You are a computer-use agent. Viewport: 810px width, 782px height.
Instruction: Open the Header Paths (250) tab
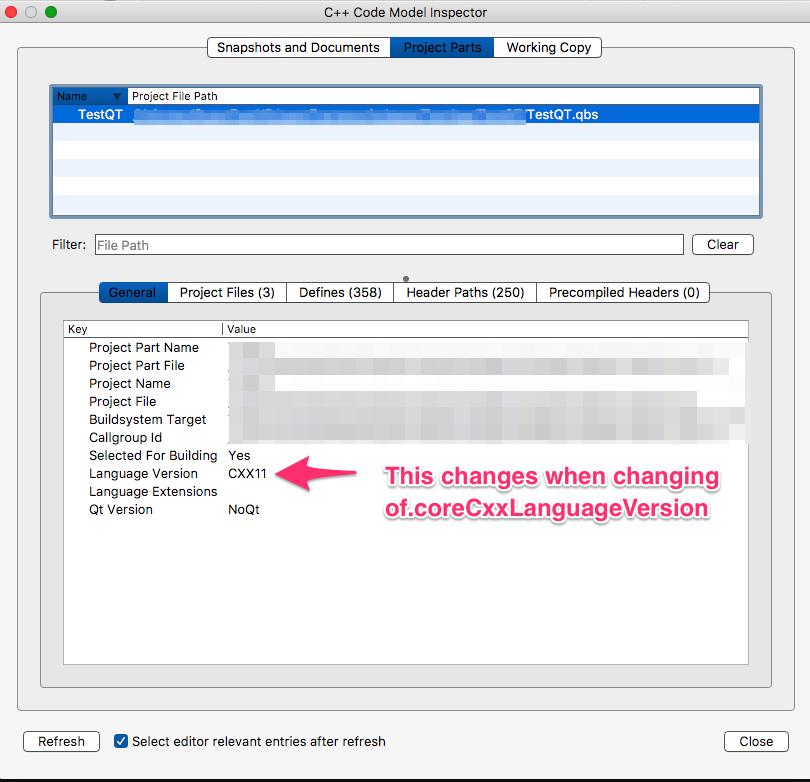(x=464, y=292)
